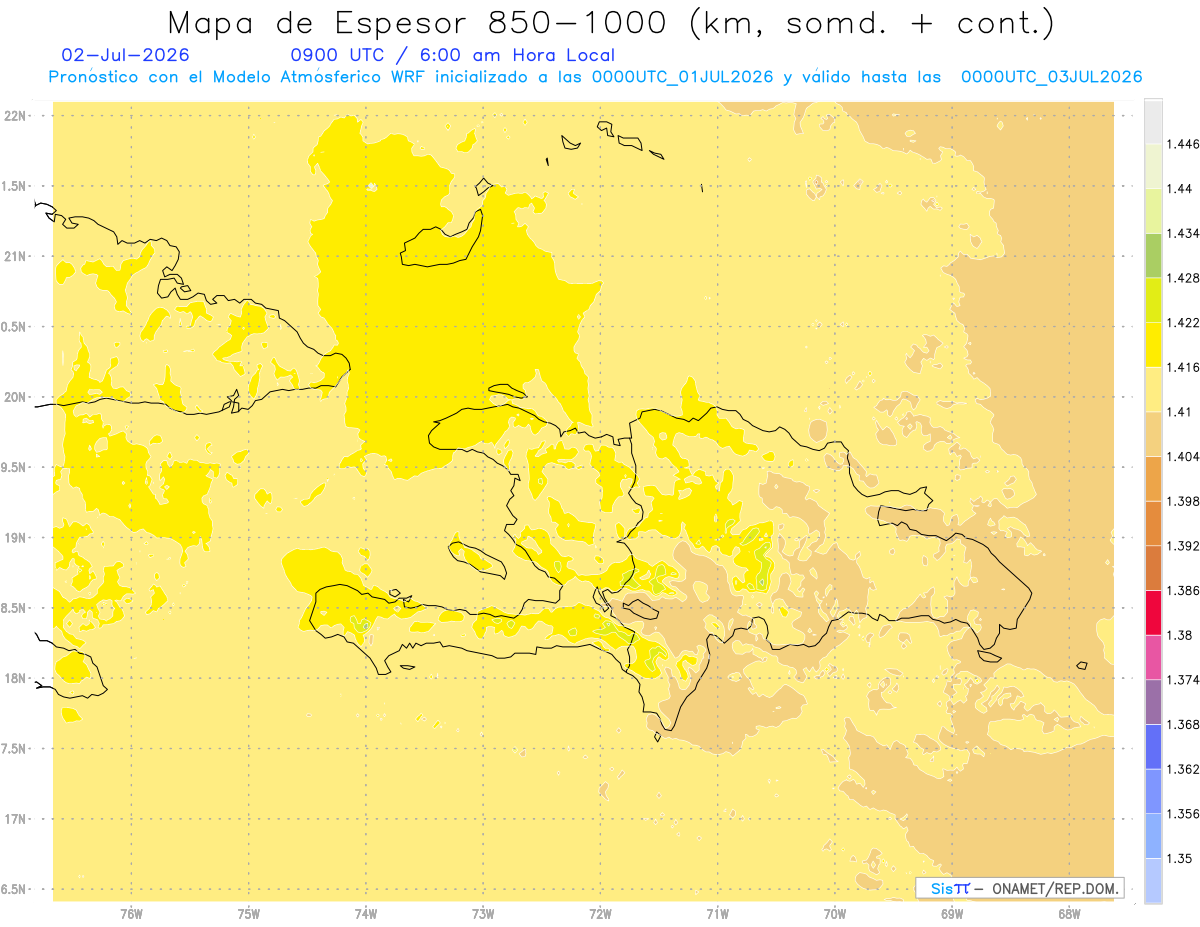
Task: Click the '73W' longitude label
Action: click(483, 914)
